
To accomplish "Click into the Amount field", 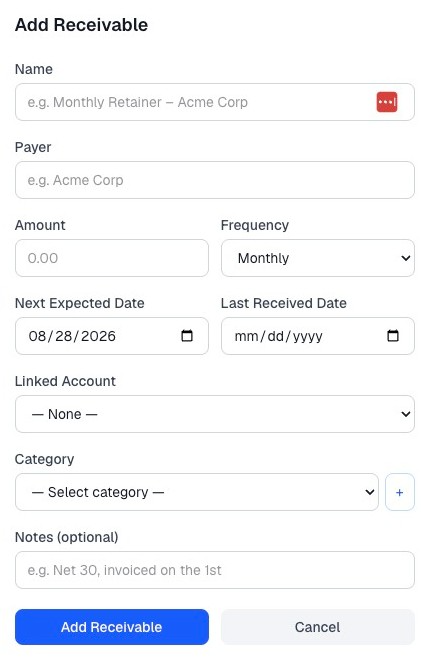I will tap(112, 258).
